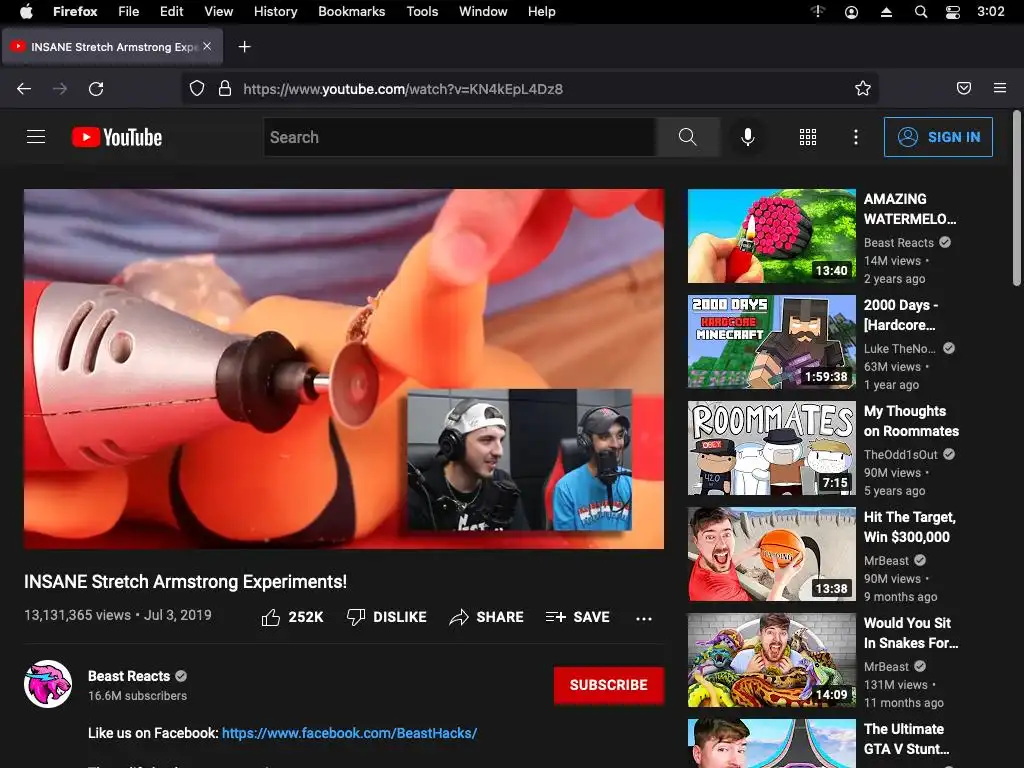The height and width of the screenshot is (768, 1024).
Task: Close the INSANE Stretch Armstrong tab
Action: pyautogui.click(x=207, y=46)
